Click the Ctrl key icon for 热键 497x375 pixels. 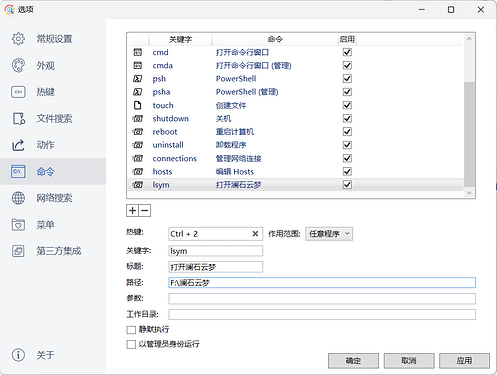pyautogui.click(x=18, y=92)
